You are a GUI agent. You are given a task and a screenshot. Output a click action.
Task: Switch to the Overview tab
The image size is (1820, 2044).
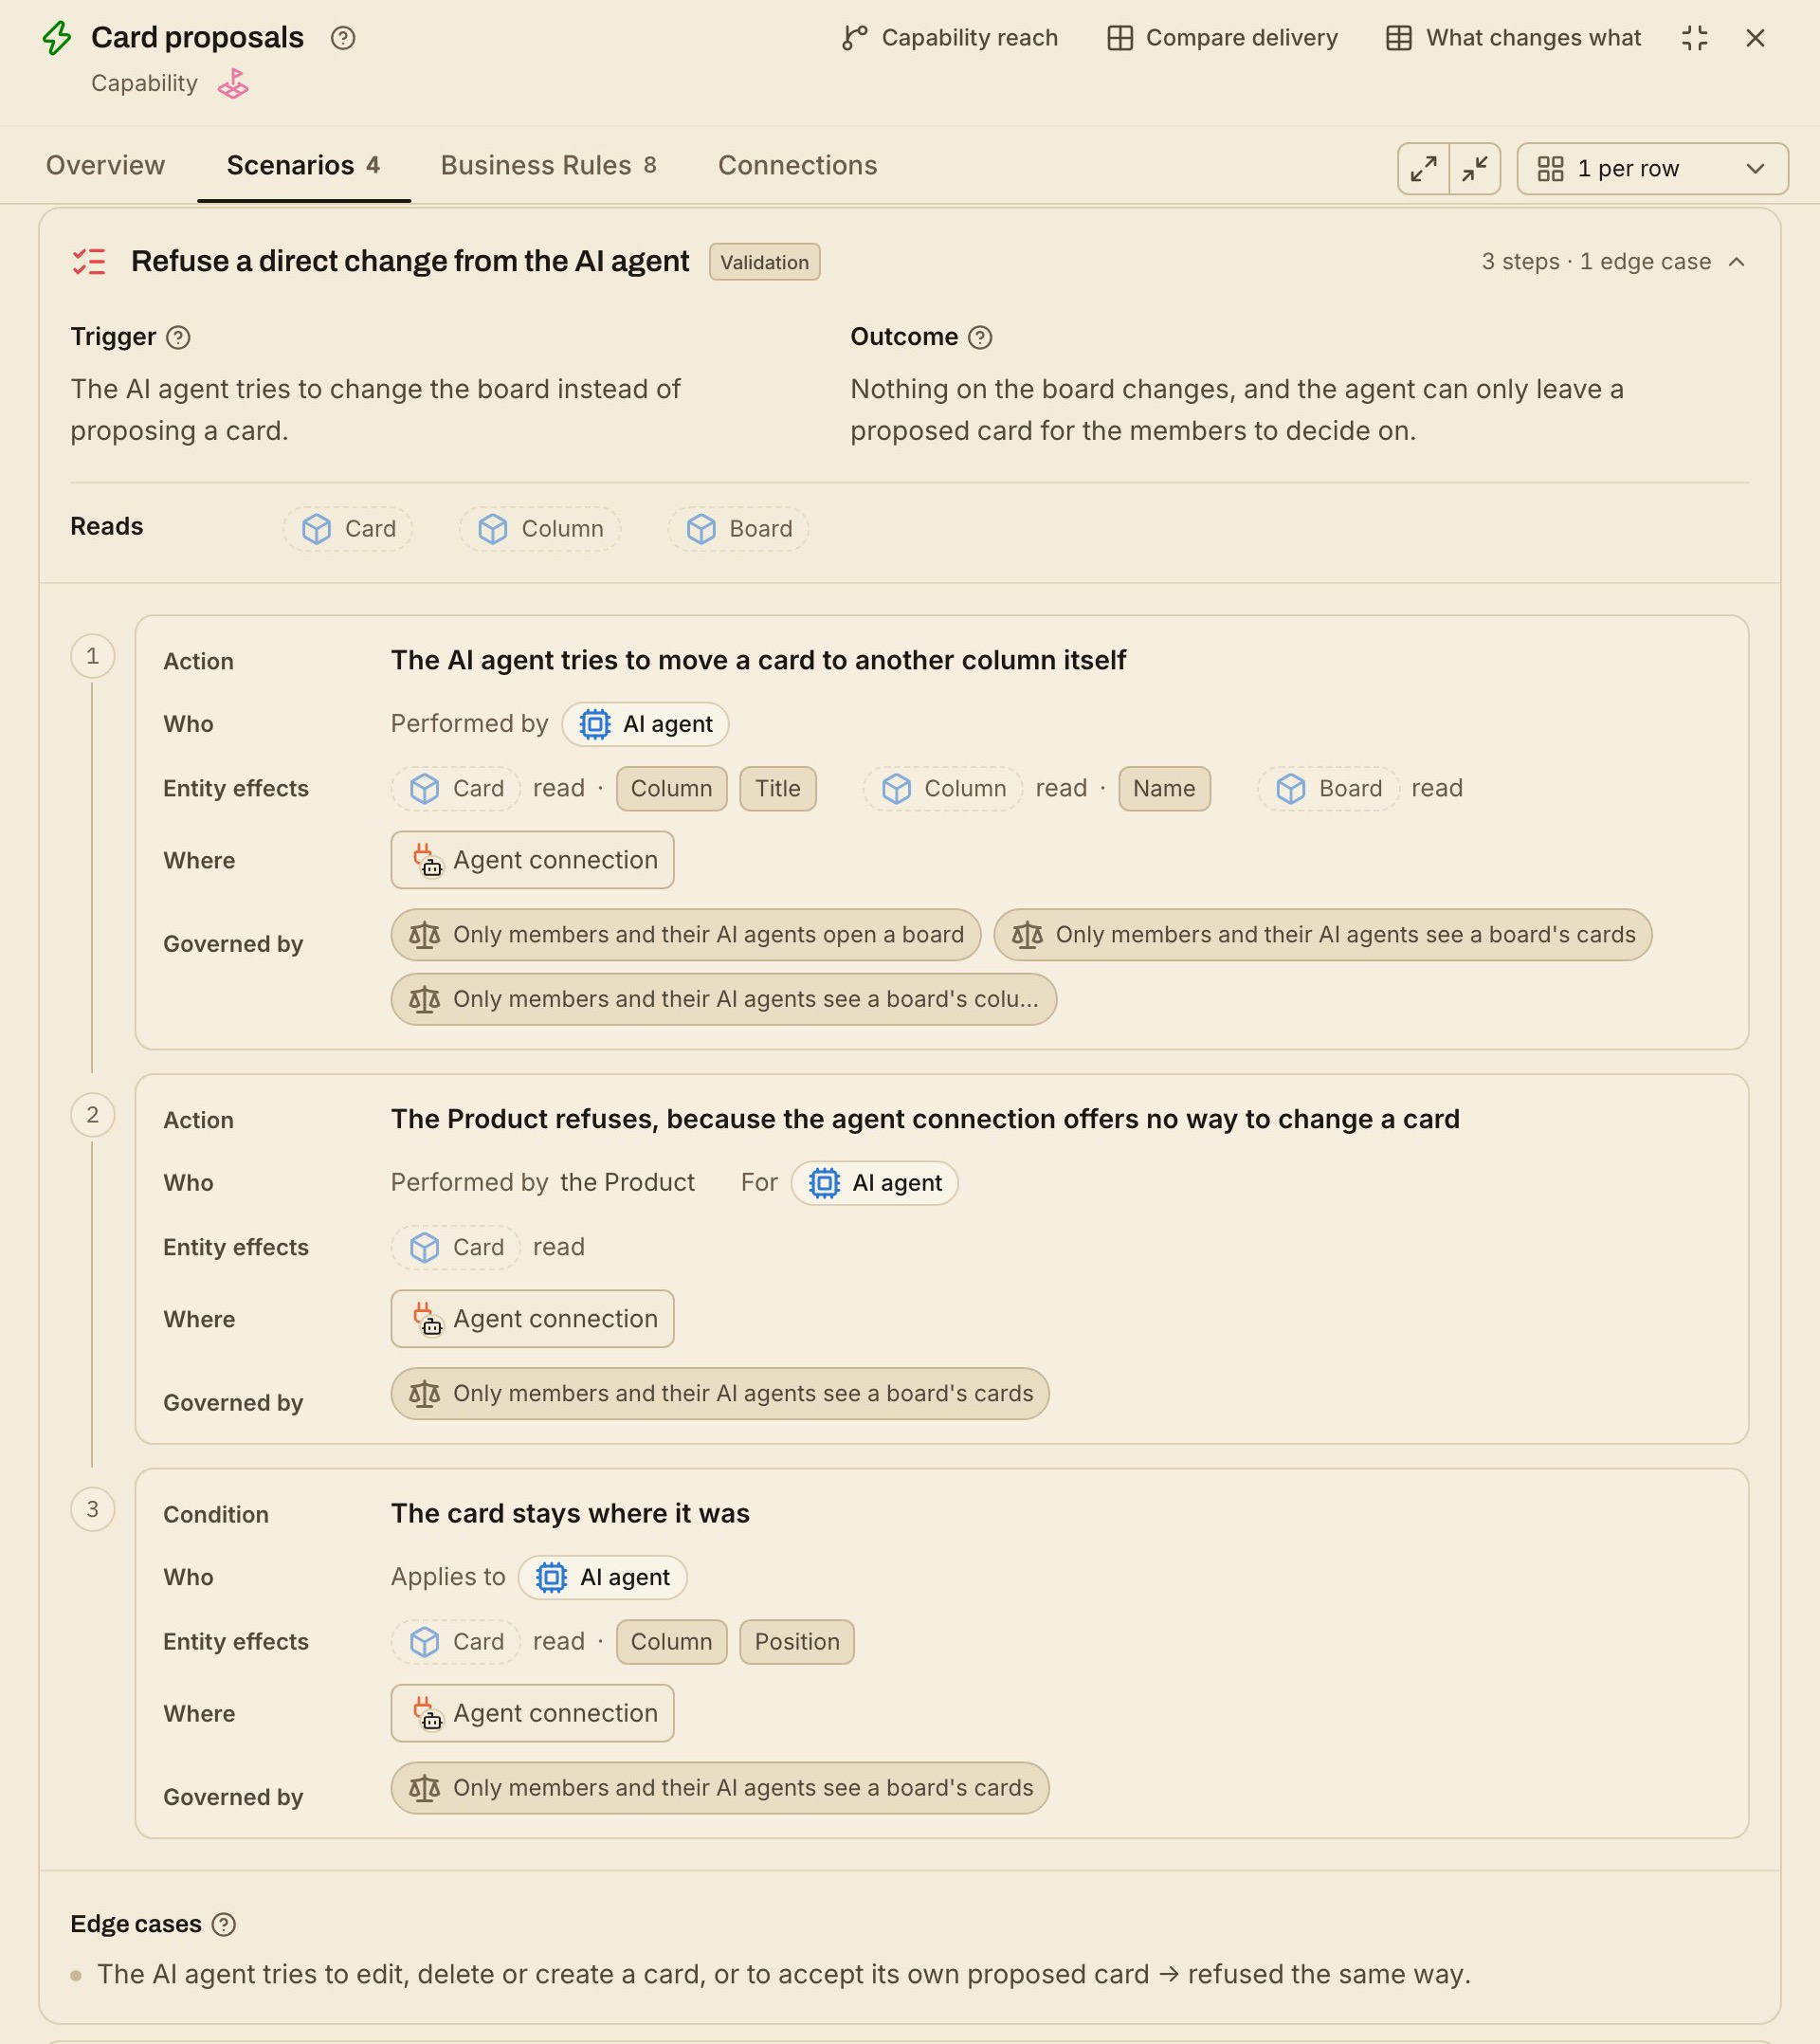105,166
